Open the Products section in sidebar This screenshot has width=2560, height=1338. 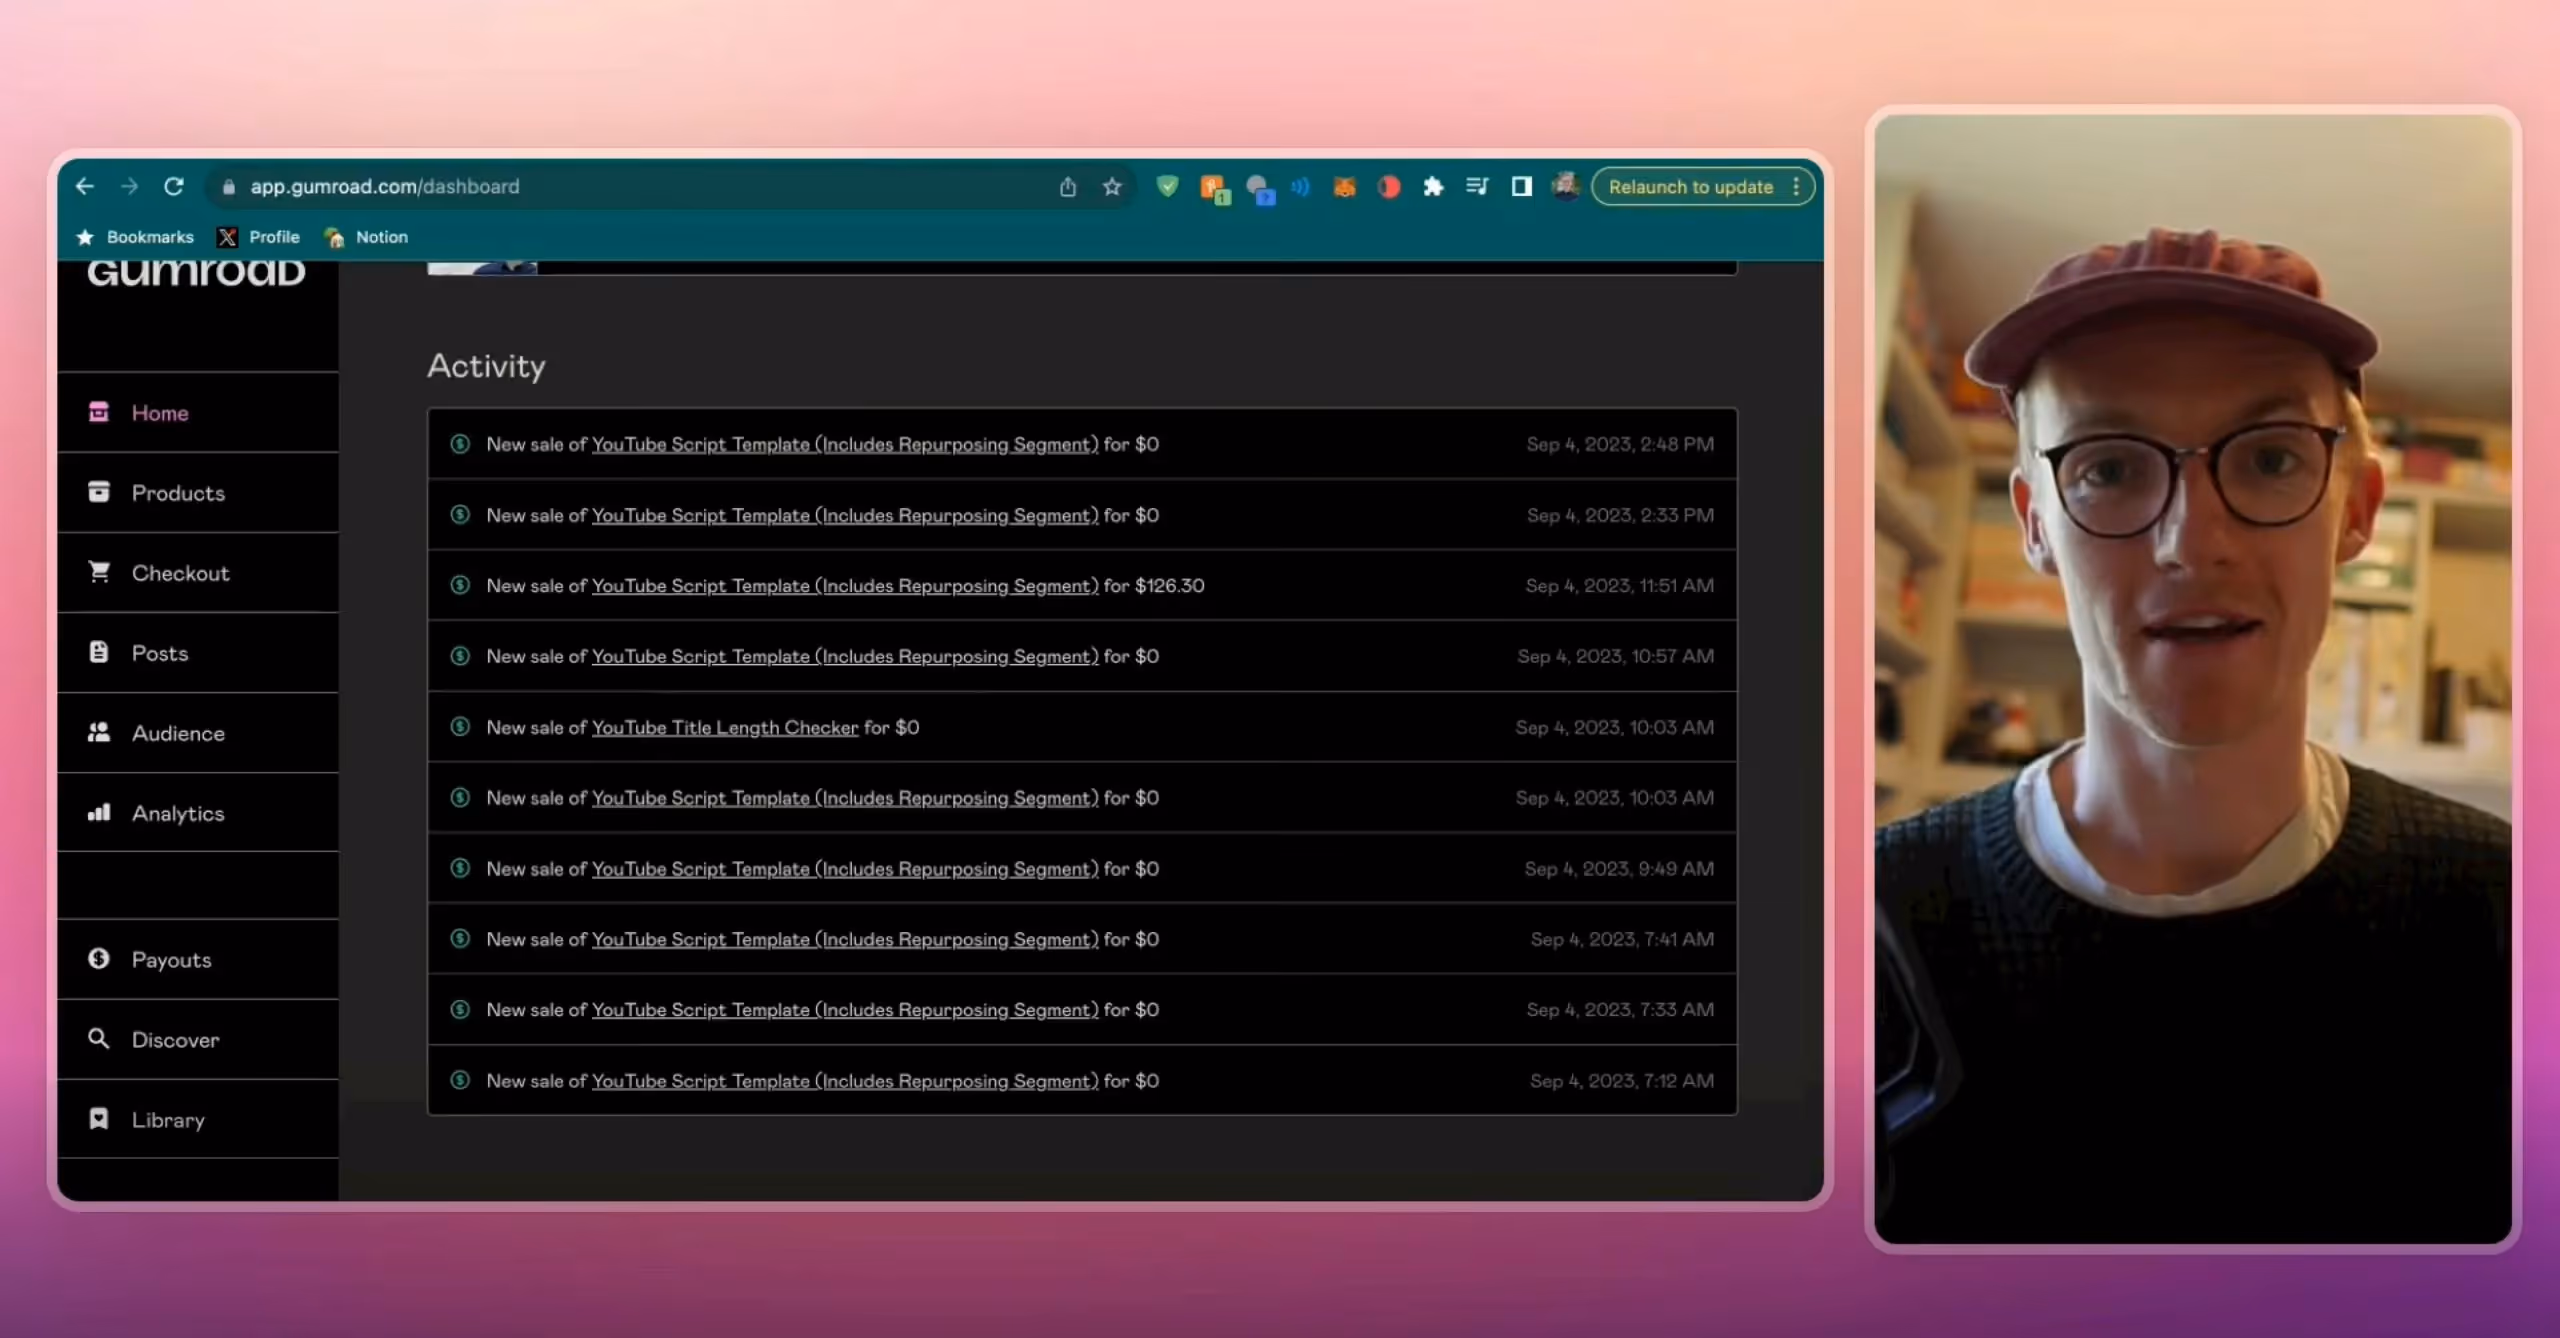click(x=178, y=493)
